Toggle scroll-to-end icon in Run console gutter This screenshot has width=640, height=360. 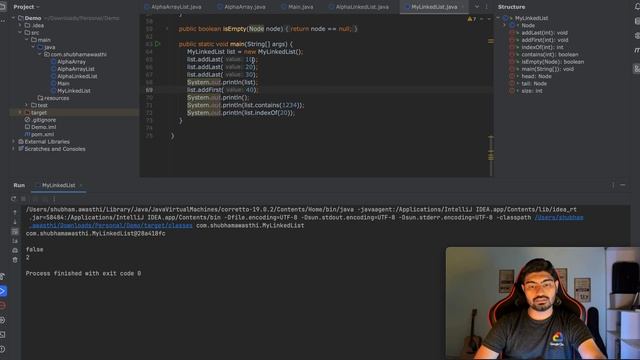pos(15,241)
